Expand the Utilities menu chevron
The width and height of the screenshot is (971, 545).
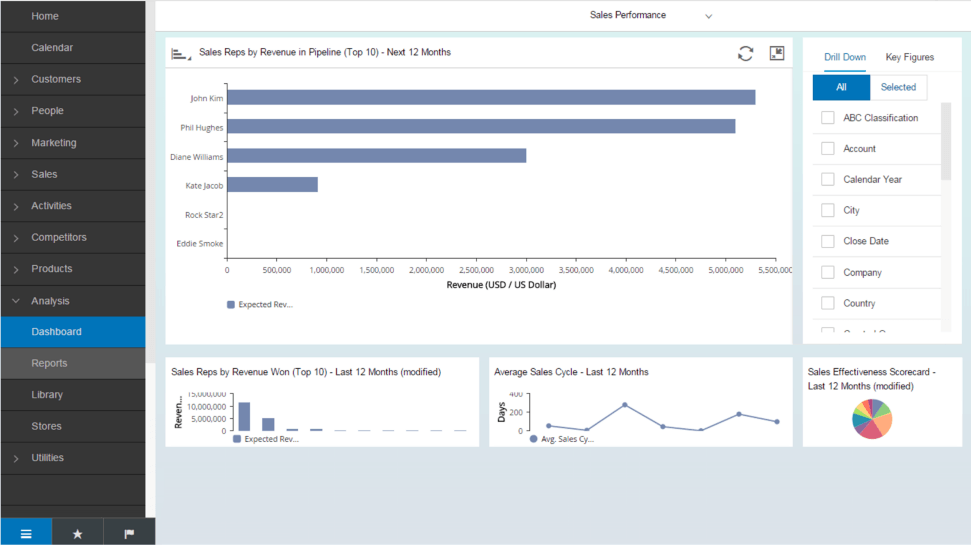16,458
